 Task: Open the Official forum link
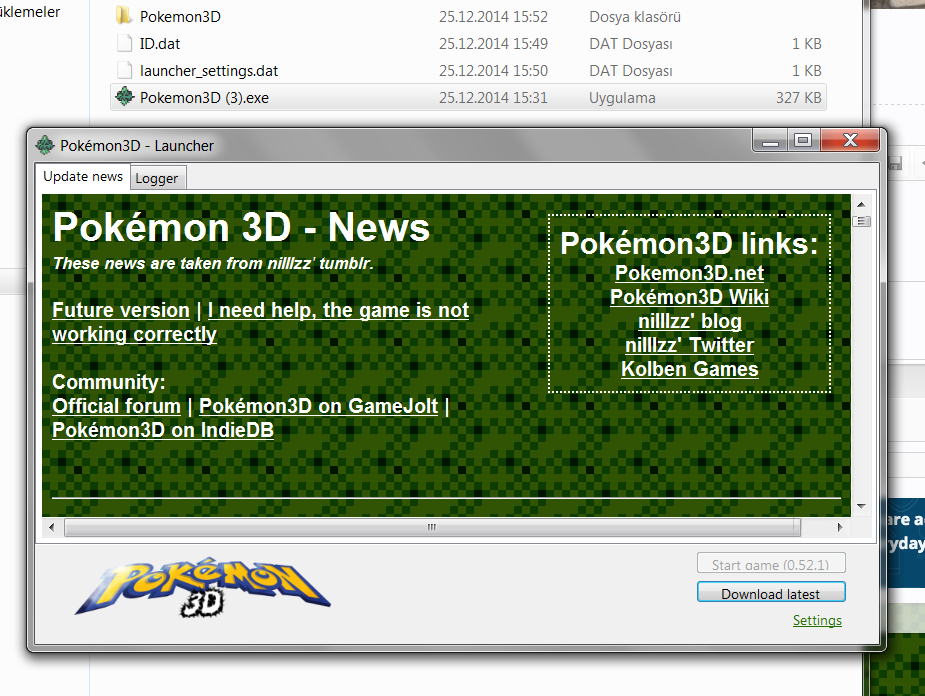(116, 406)
